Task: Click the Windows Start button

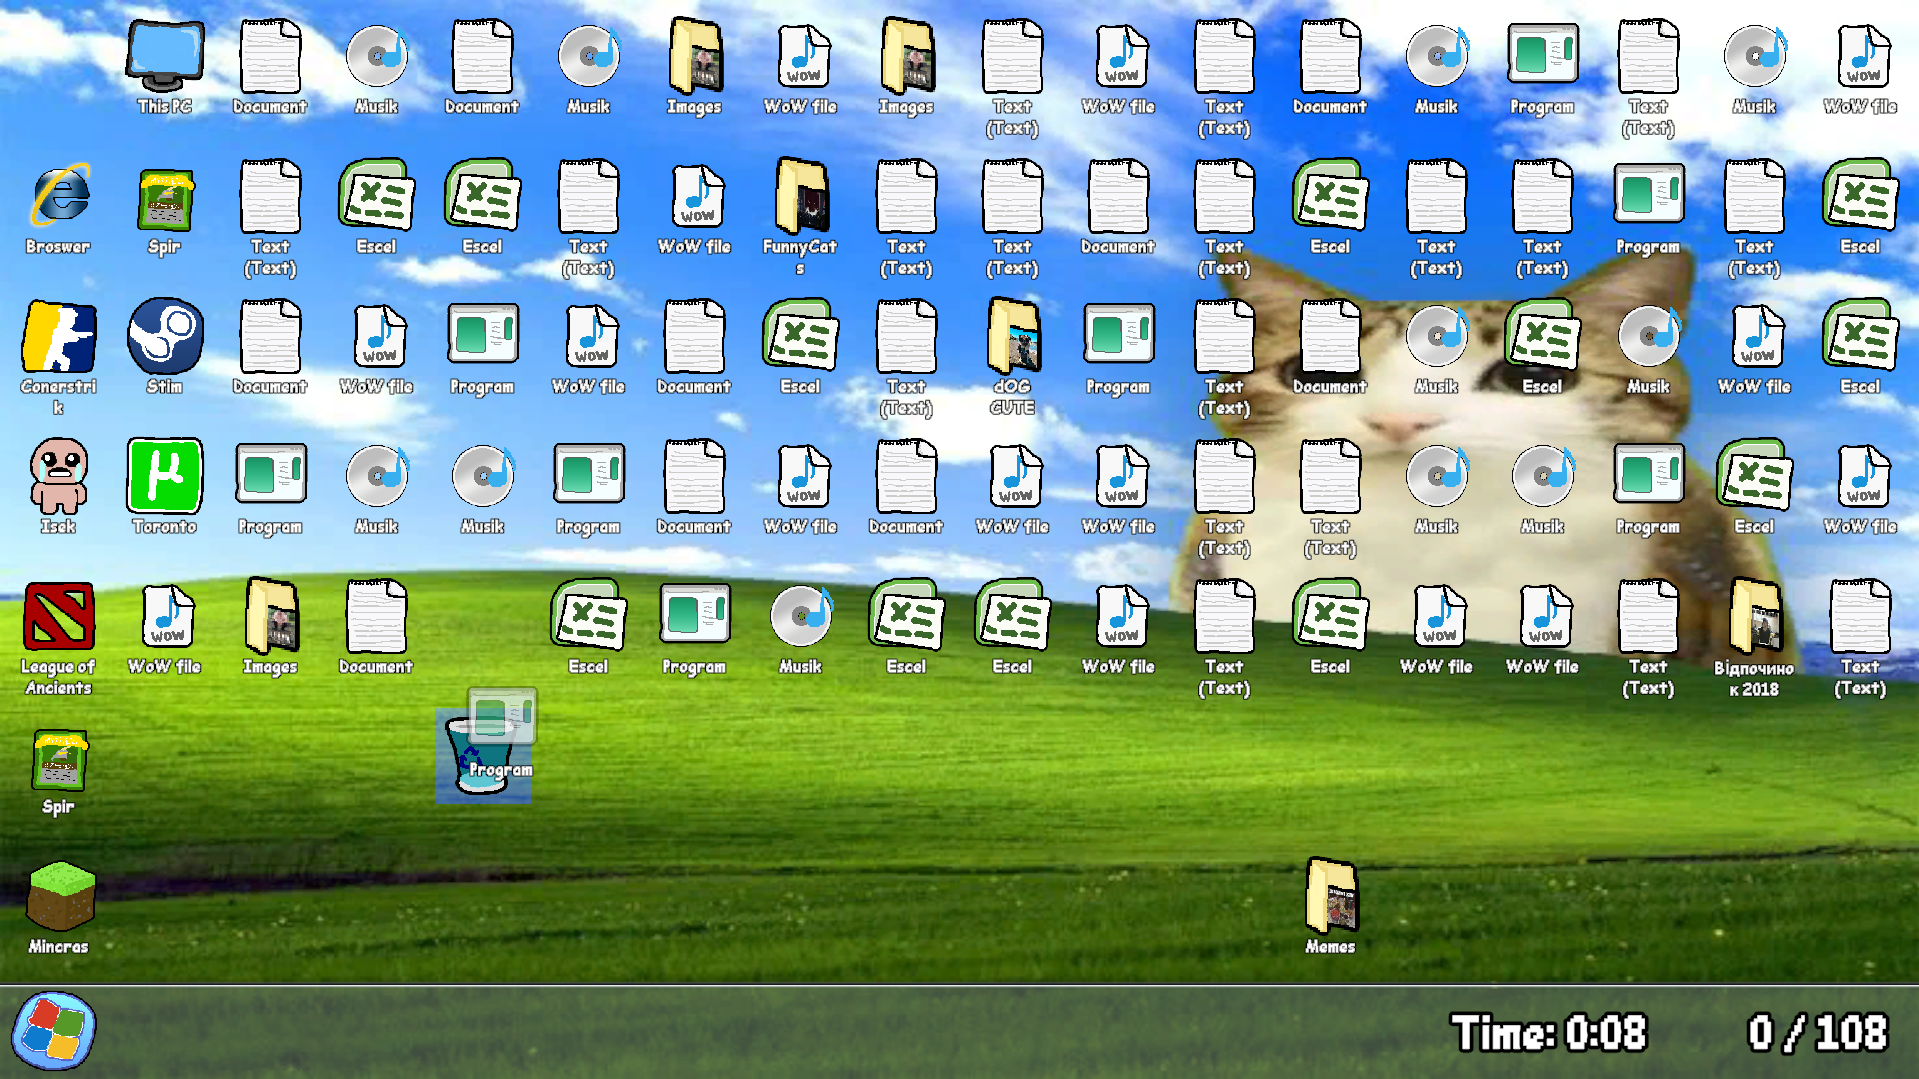Action: tap(54, 1031)
